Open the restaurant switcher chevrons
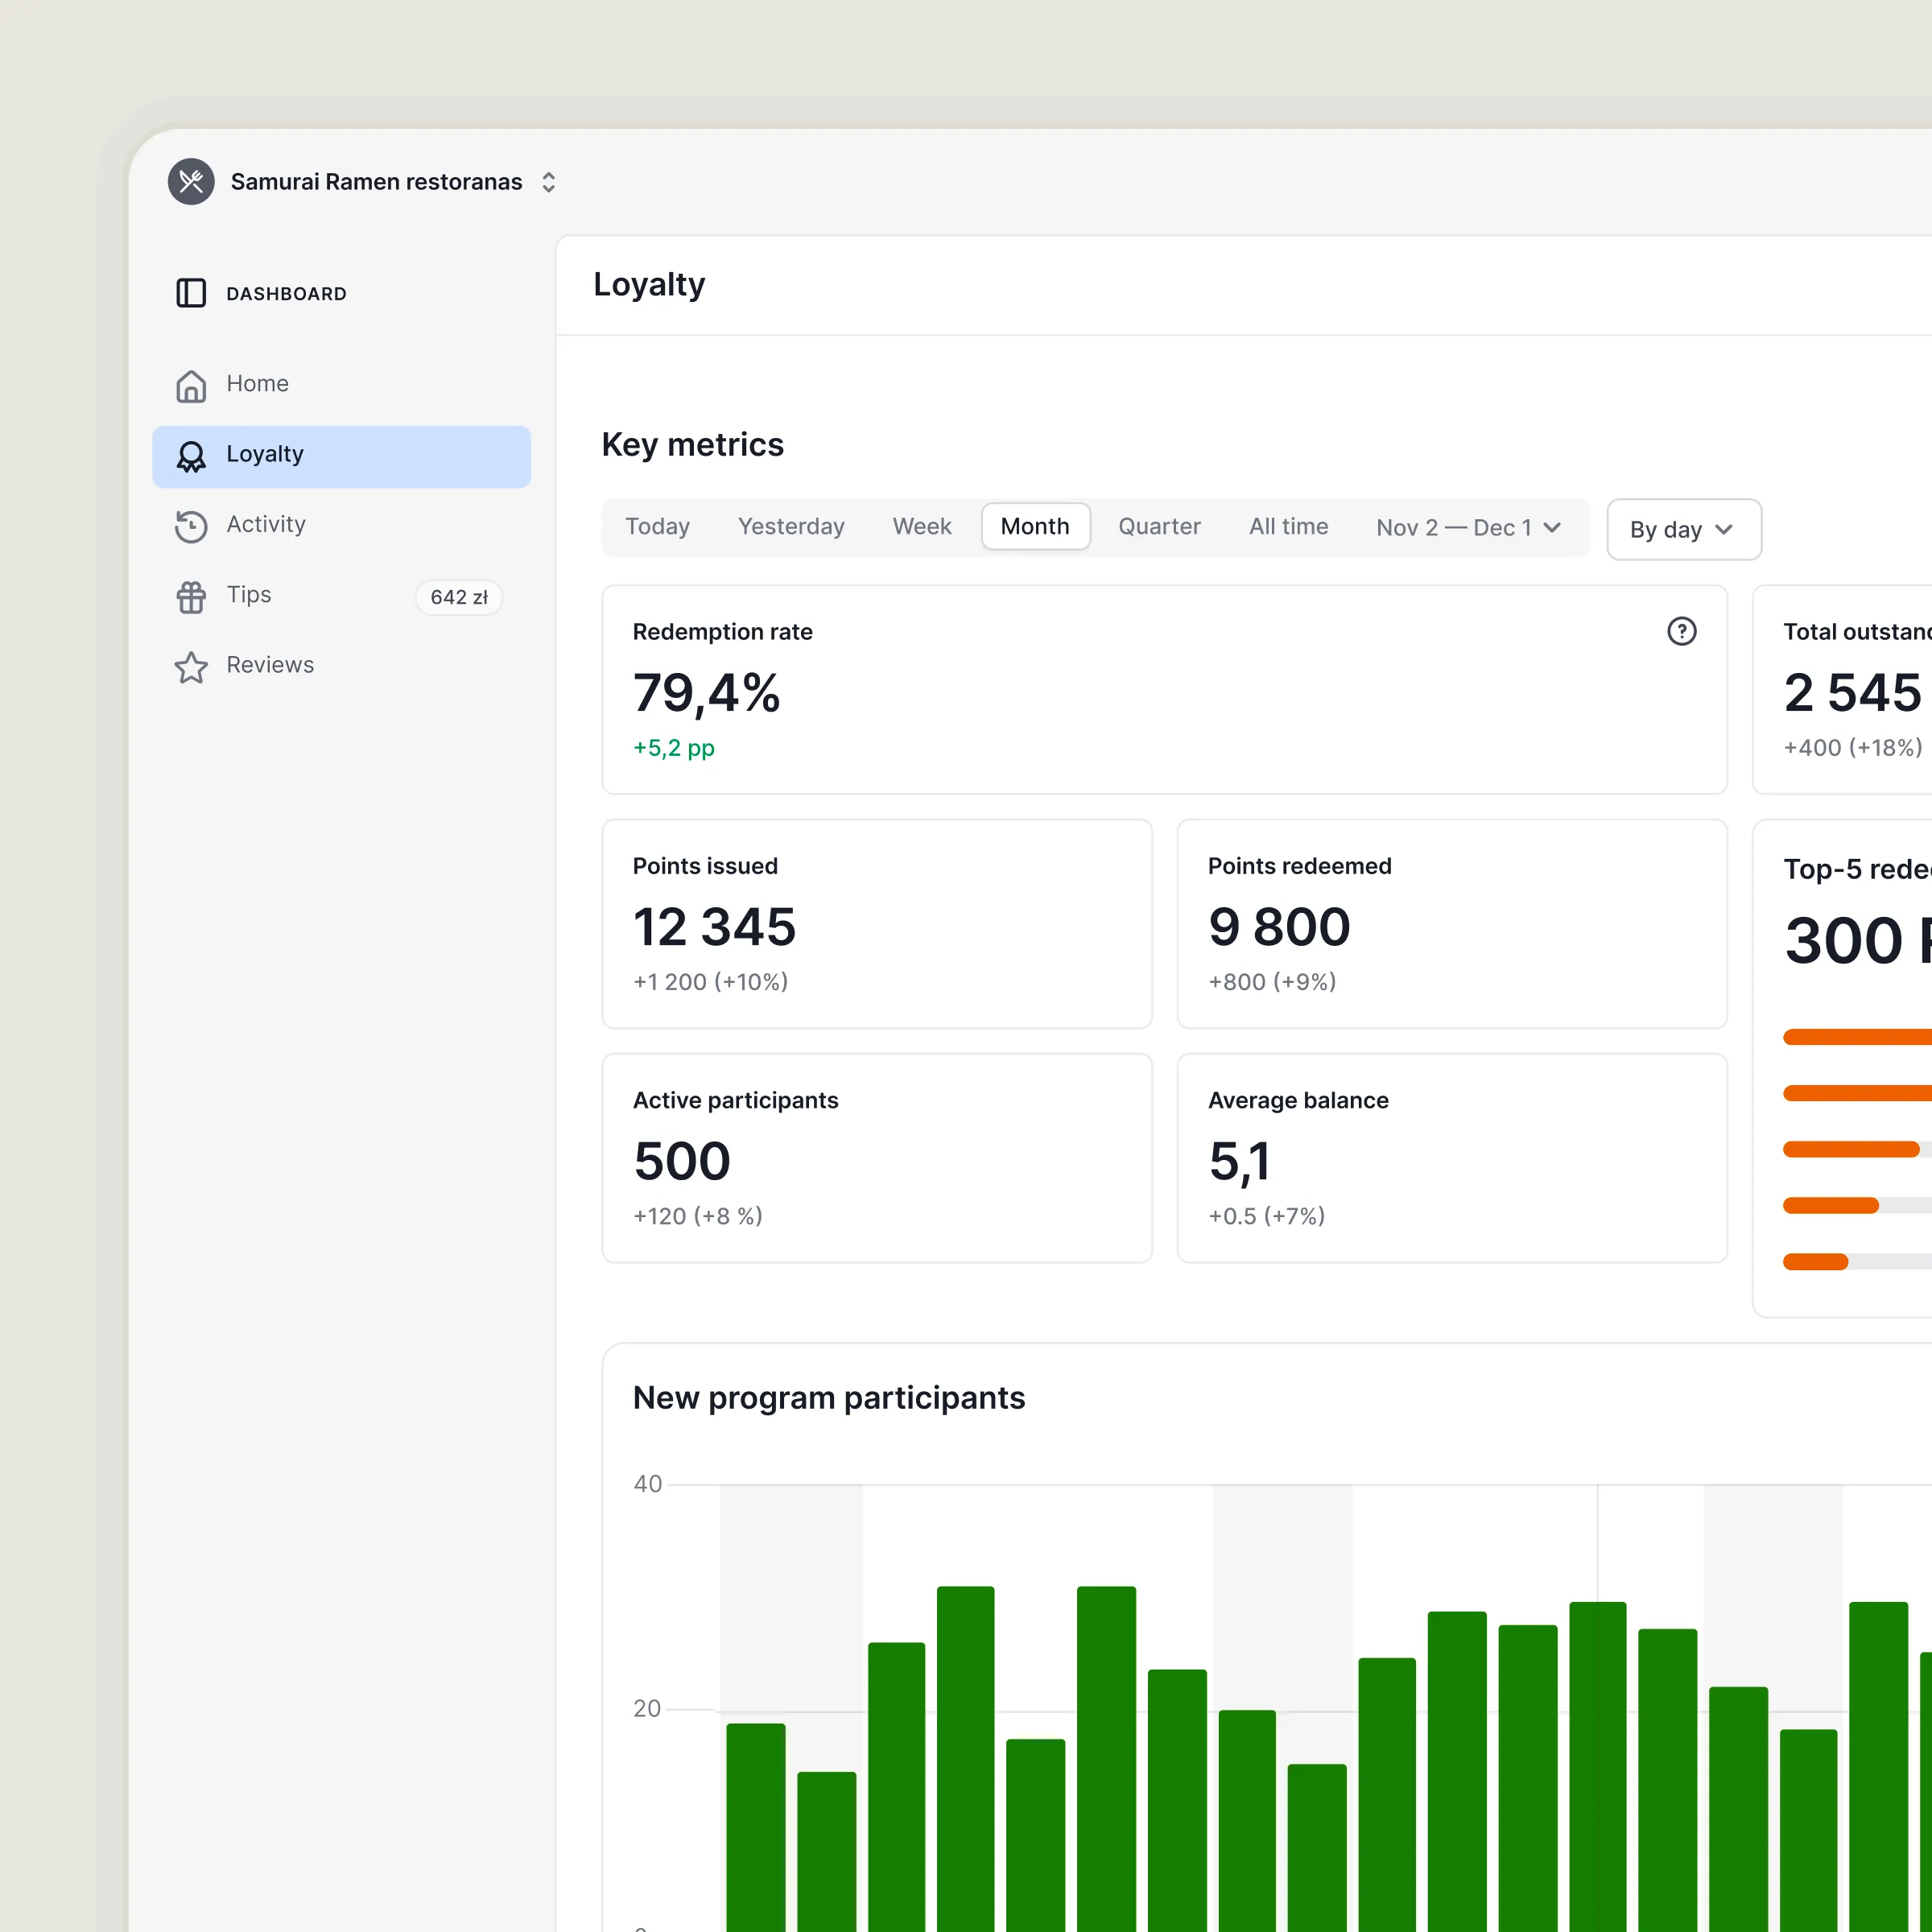 pos(548,182)
